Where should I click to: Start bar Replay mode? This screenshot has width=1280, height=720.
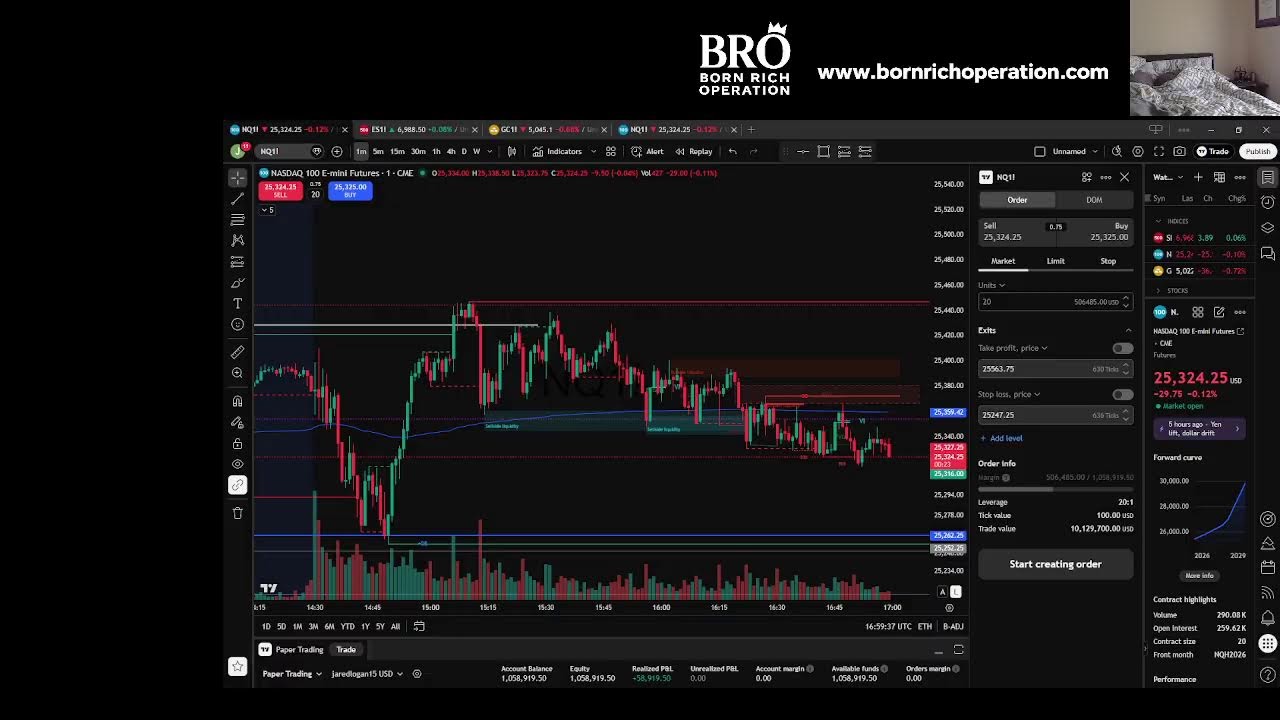[x=693, y=151]
